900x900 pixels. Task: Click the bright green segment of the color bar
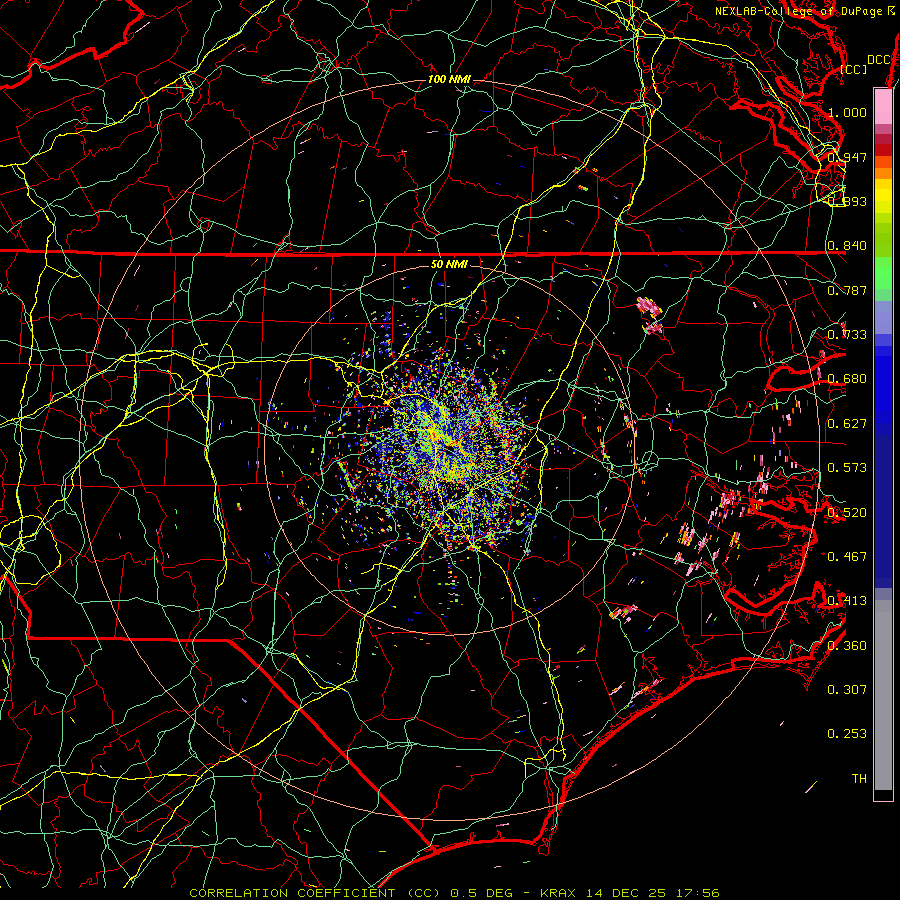pyautogui.click(x=883, y=273)
